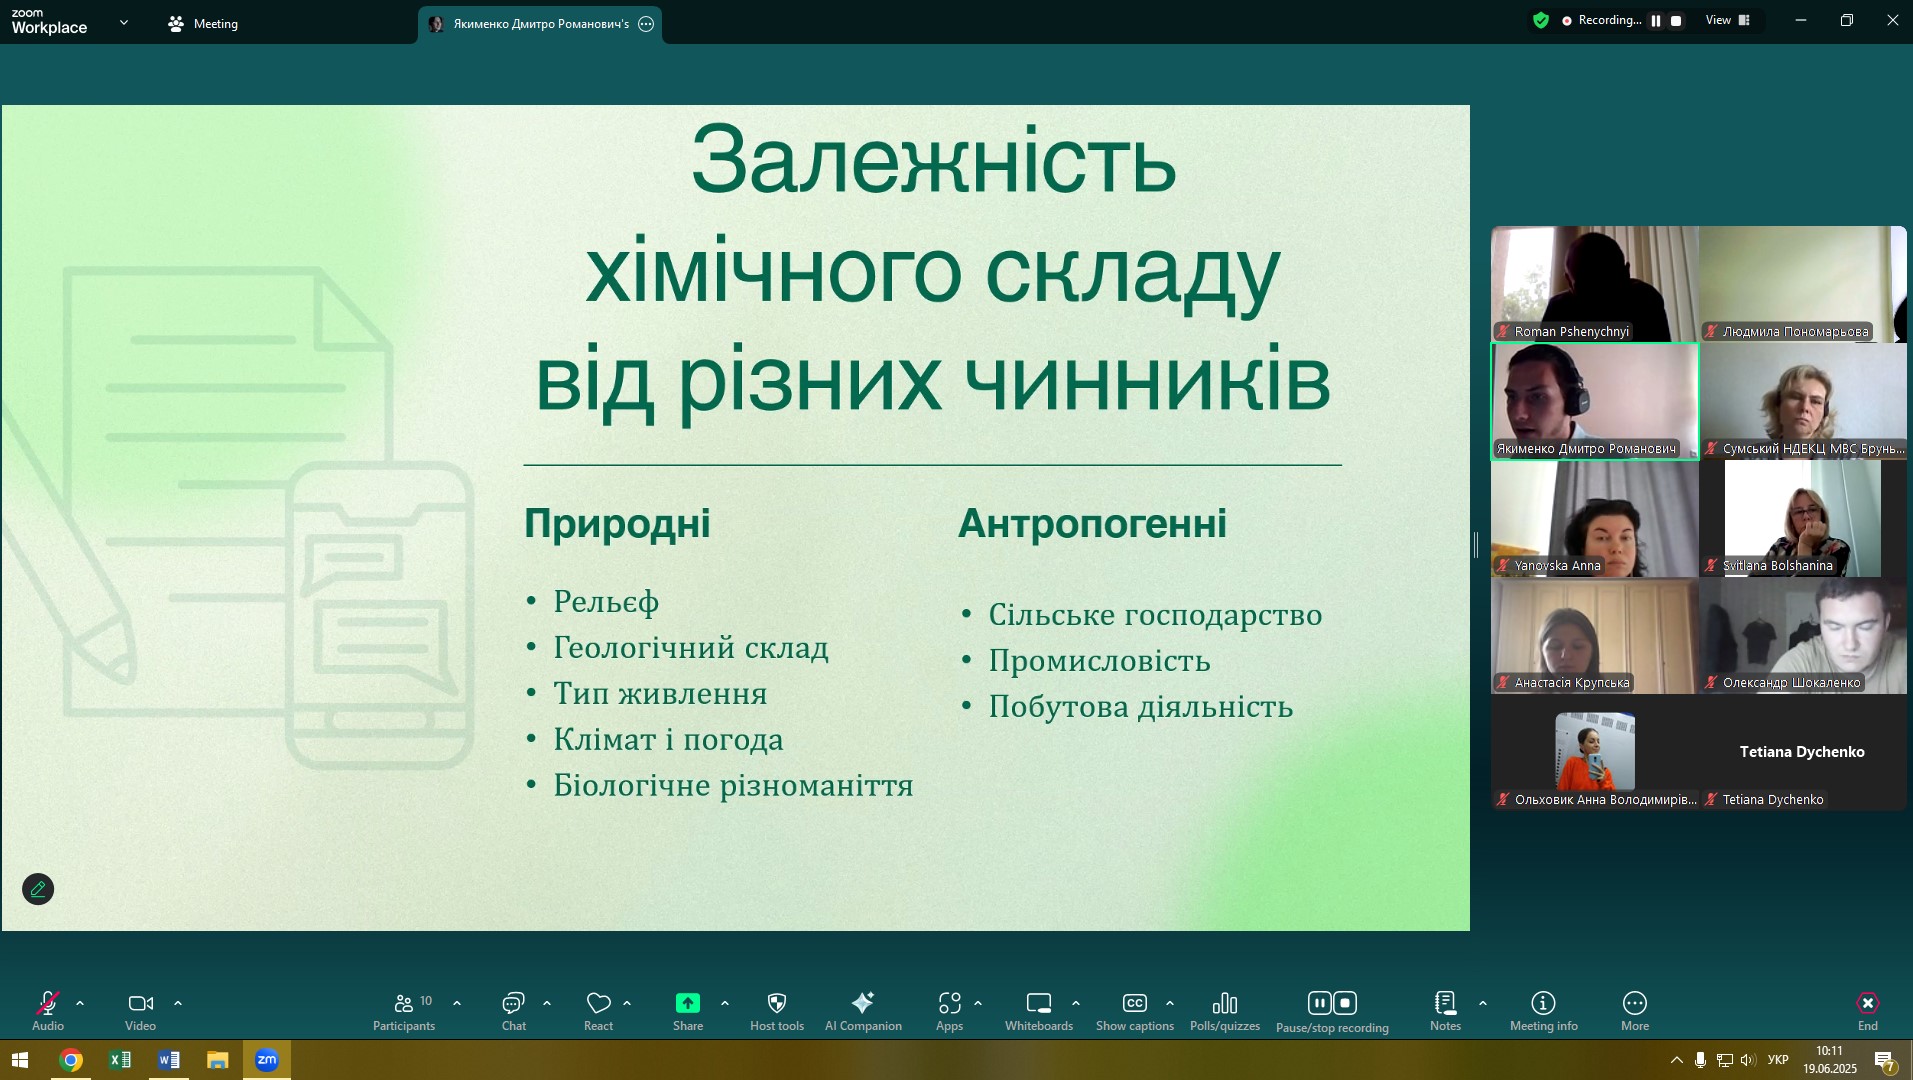
Task: Open Whiteboards from the toolbar
Action: pos(1039,1010)
